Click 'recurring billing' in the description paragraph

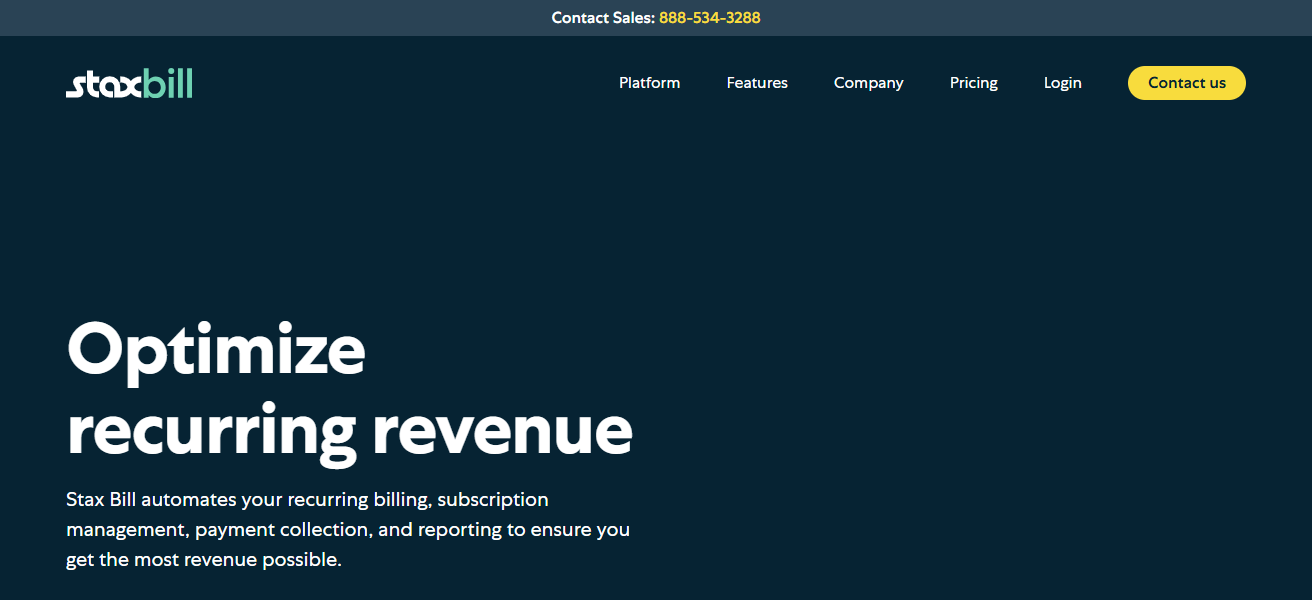pos(360,499)
